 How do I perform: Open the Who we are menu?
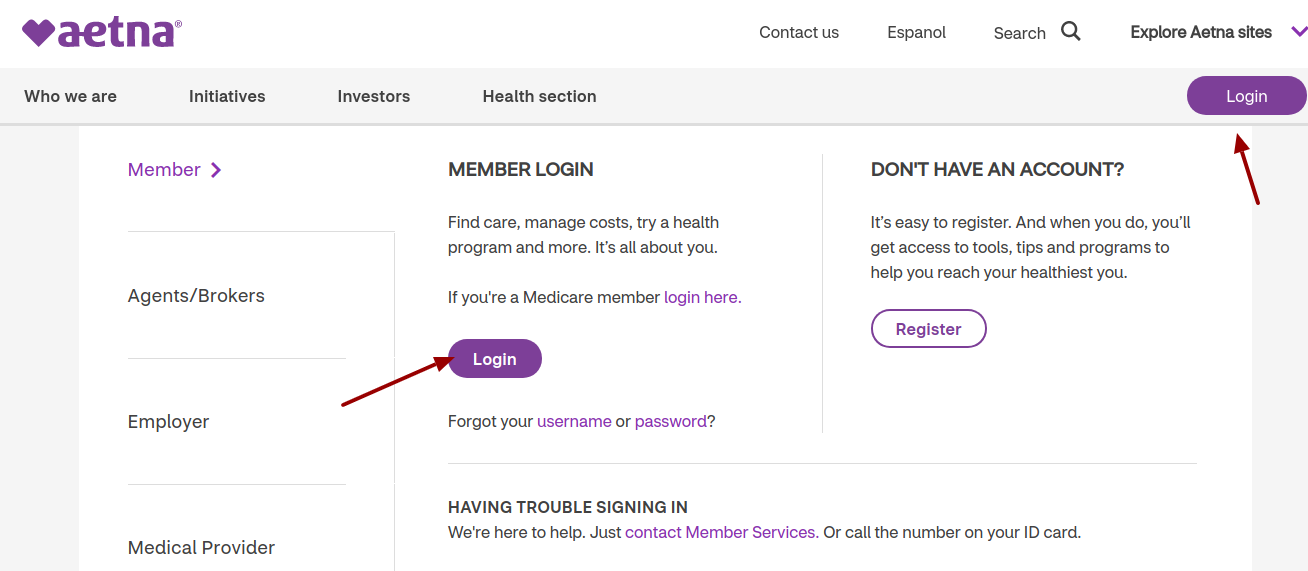[x=70, y=96]
